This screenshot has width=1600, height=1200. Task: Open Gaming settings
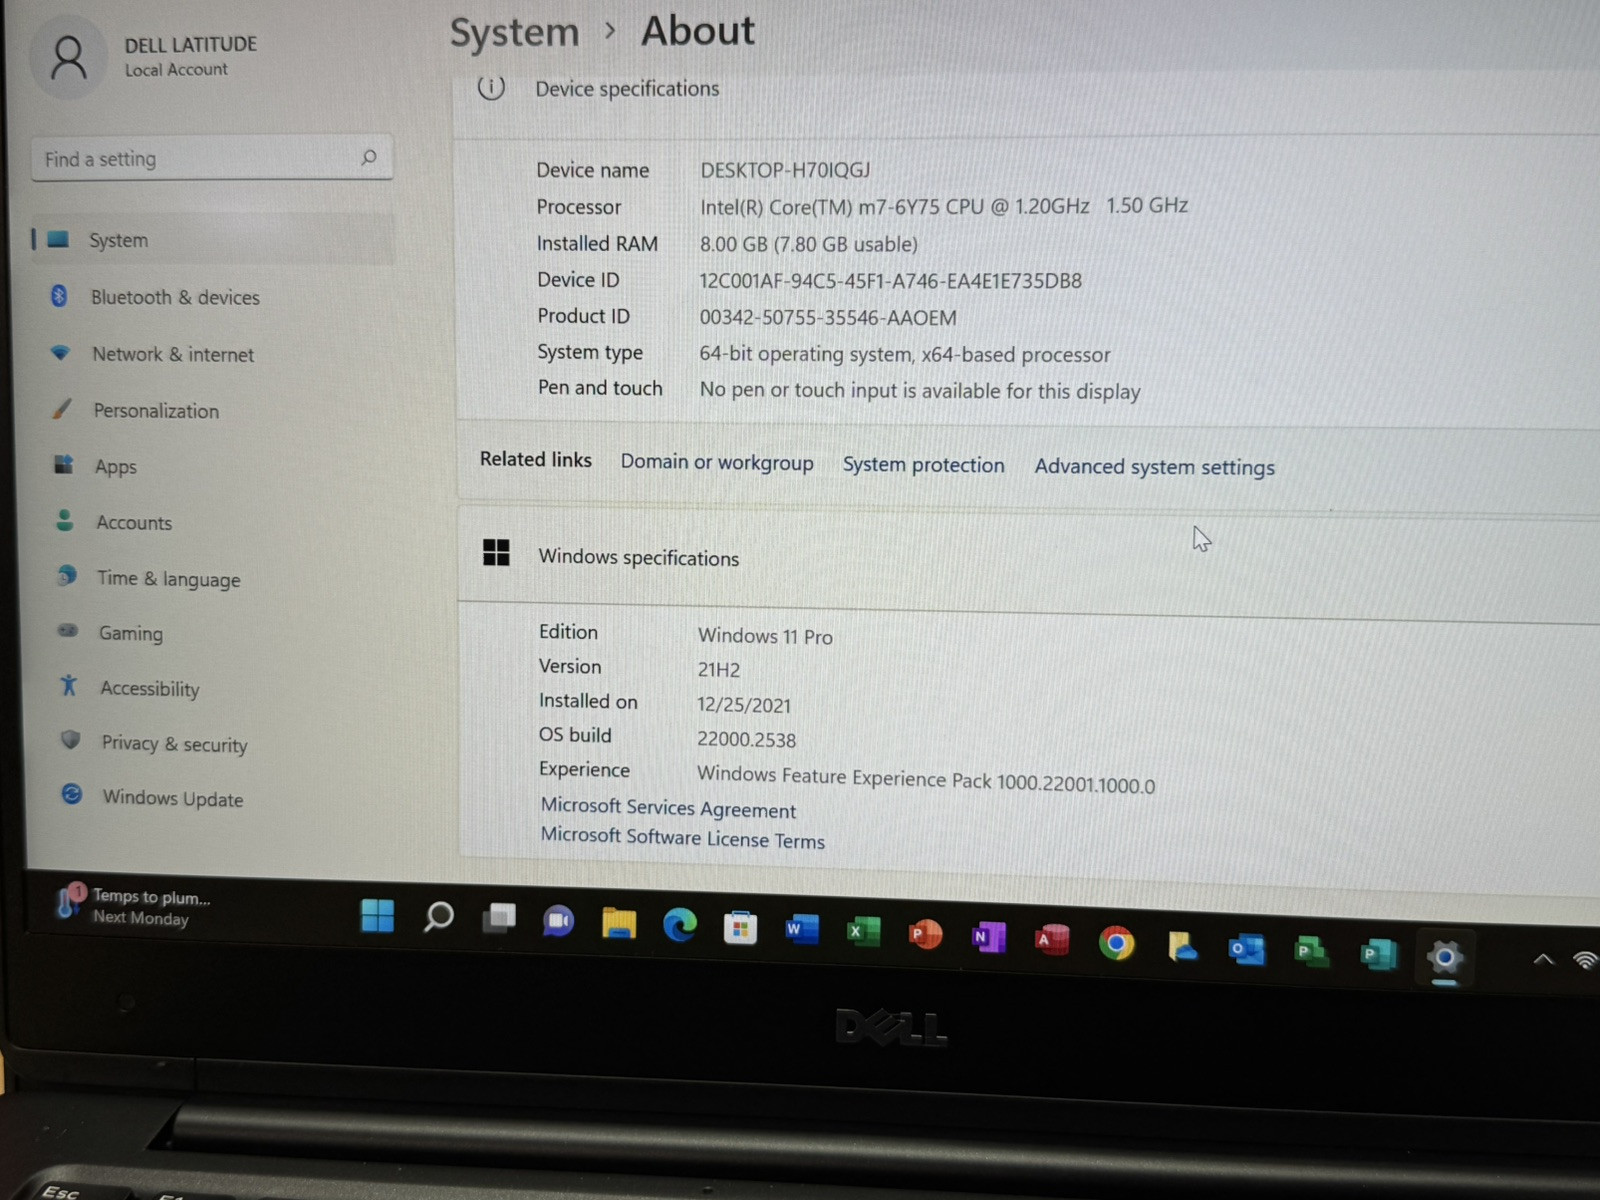130,633
